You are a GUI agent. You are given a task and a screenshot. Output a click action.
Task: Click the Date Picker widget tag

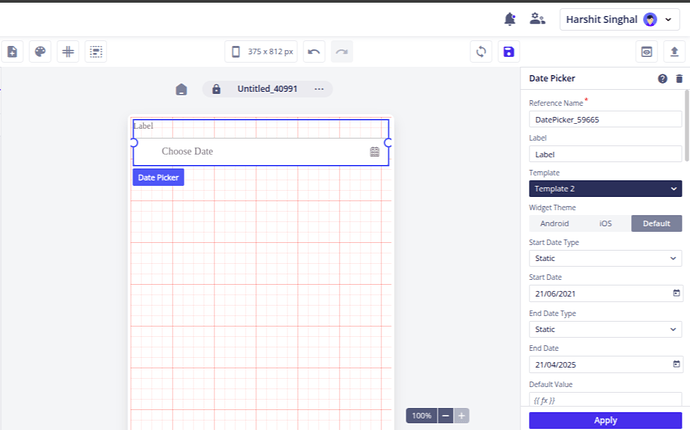click(x=158, y=177)
